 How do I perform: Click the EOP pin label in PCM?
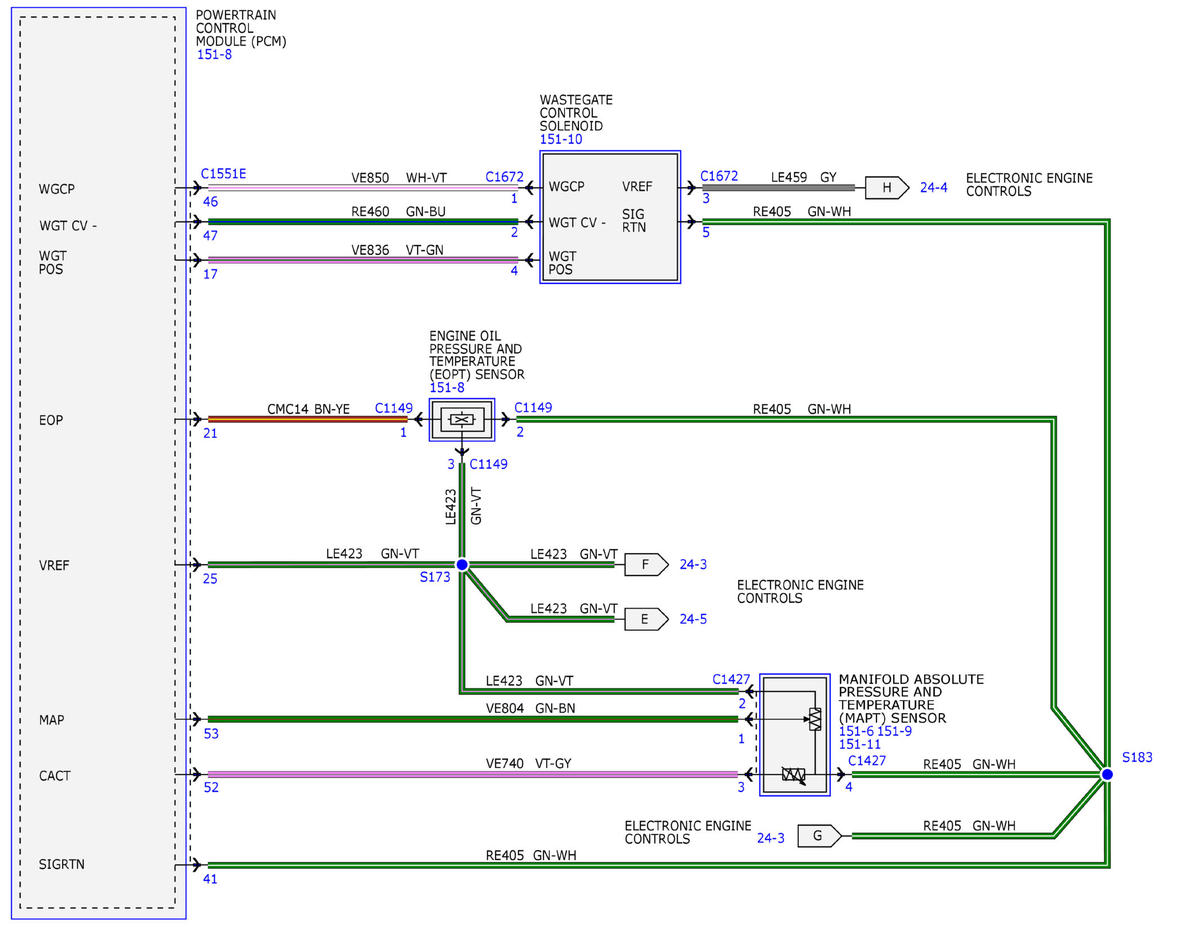51,421
